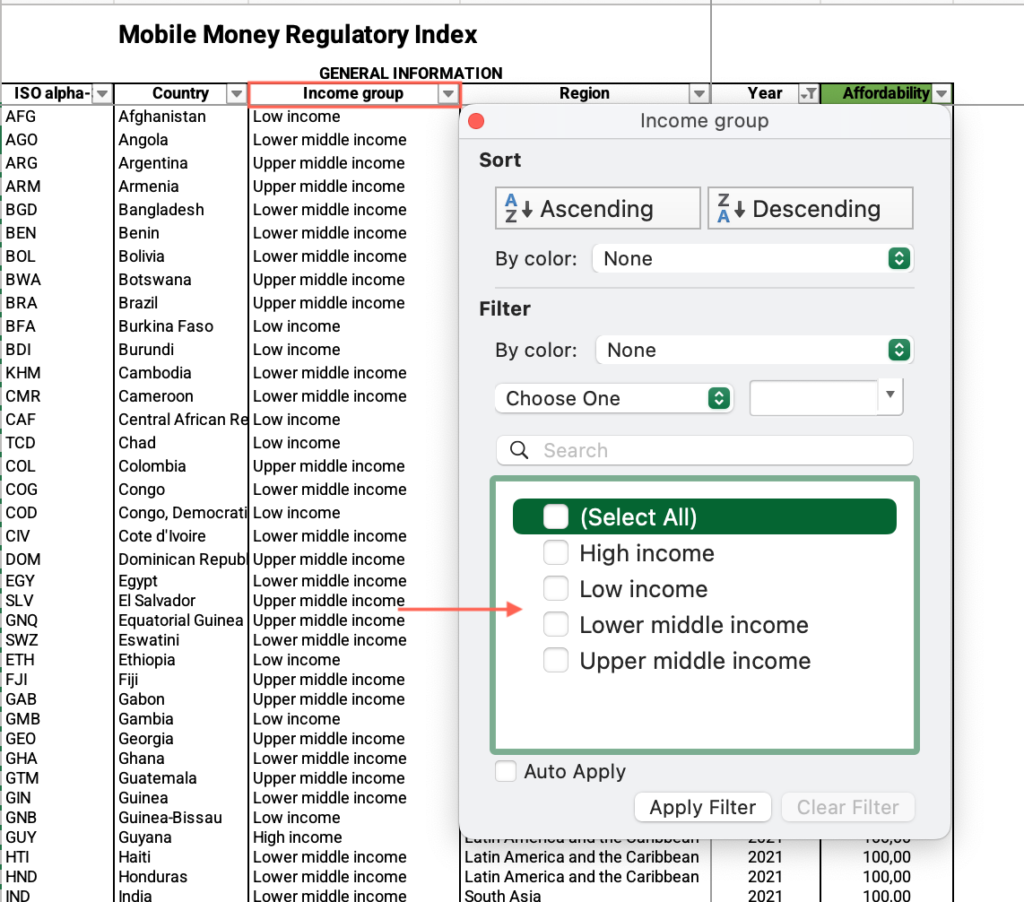Open the Income group column filter arrow

(x=448, y=94)
